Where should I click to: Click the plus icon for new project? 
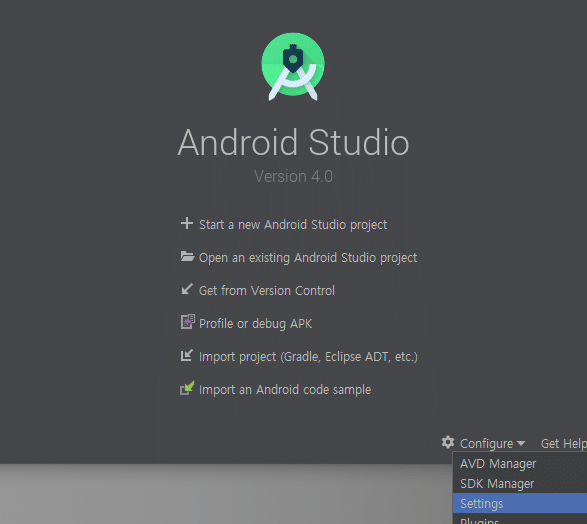[186, 223]
